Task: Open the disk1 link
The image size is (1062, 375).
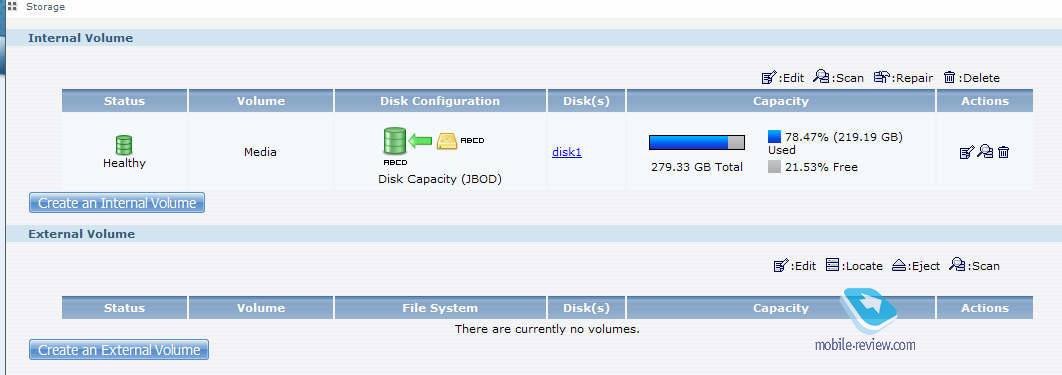Action: coord(567,152)
